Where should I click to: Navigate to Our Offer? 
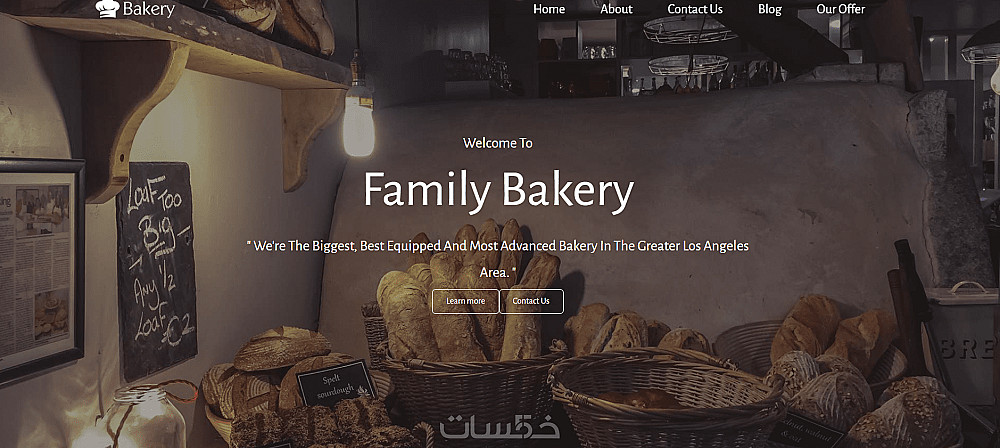pos(841,9)
